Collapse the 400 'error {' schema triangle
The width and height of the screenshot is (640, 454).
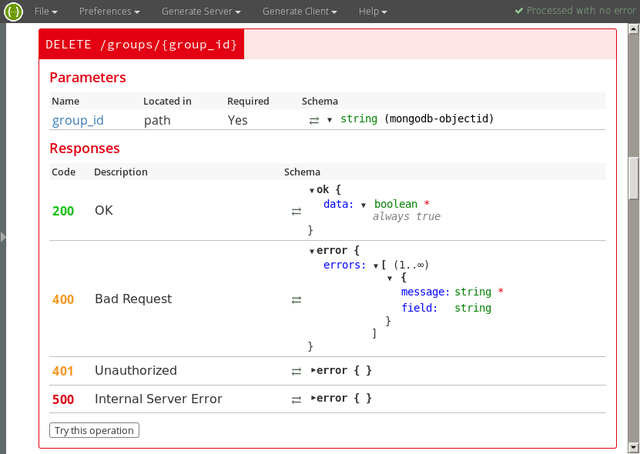(312, 251)
